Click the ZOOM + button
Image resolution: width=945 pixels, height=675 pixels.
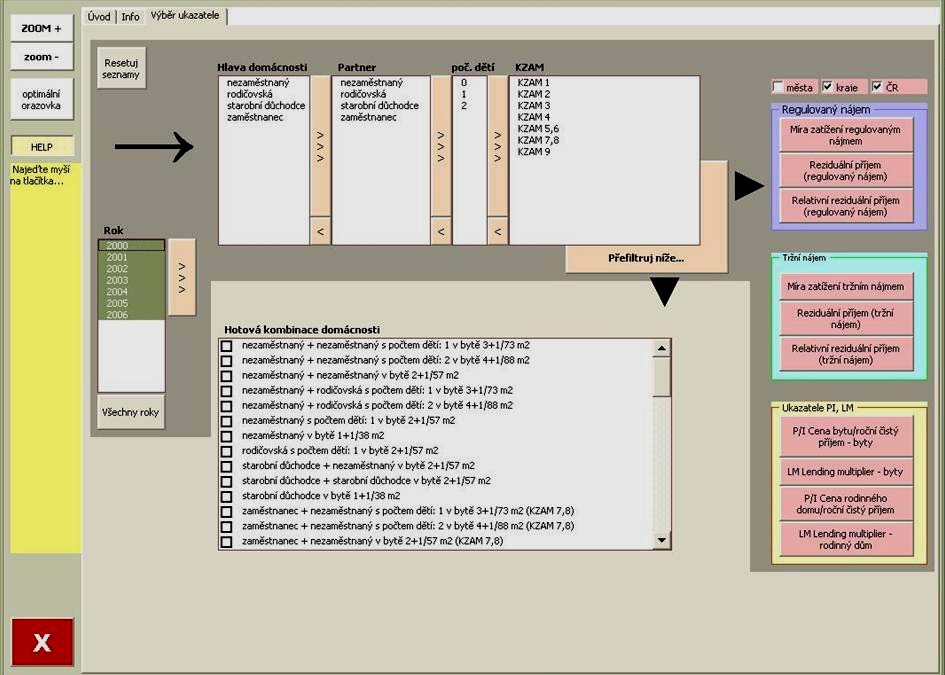(41, 28)
